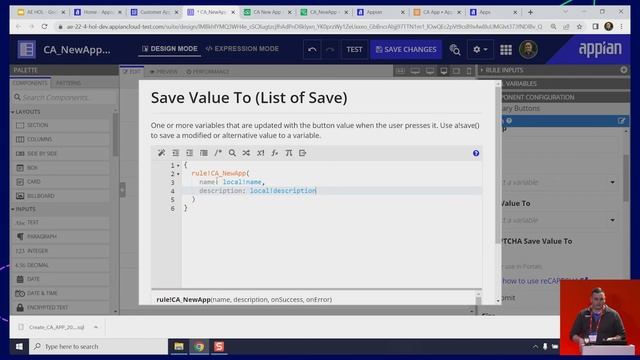This screenshot has height=360, width=640.
Task: Click the Windows Start button
Action: coord(19,347)
